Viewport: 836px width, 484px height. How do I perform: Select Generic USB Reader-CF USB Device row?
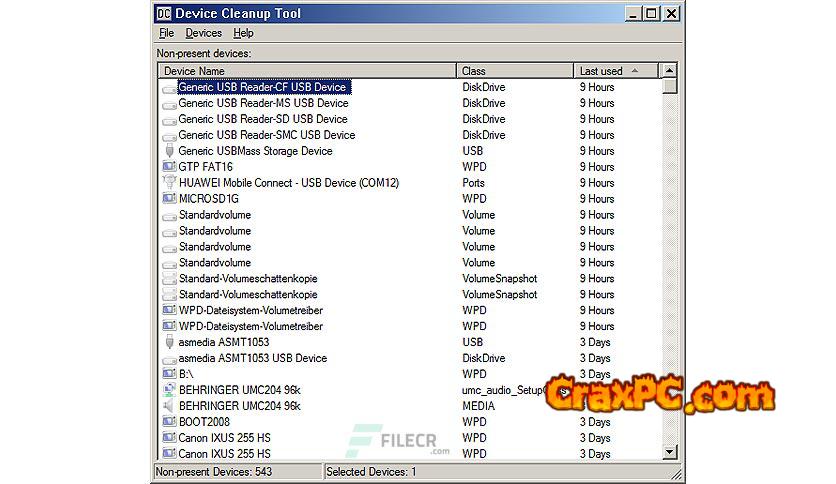(x=262, y=87)
